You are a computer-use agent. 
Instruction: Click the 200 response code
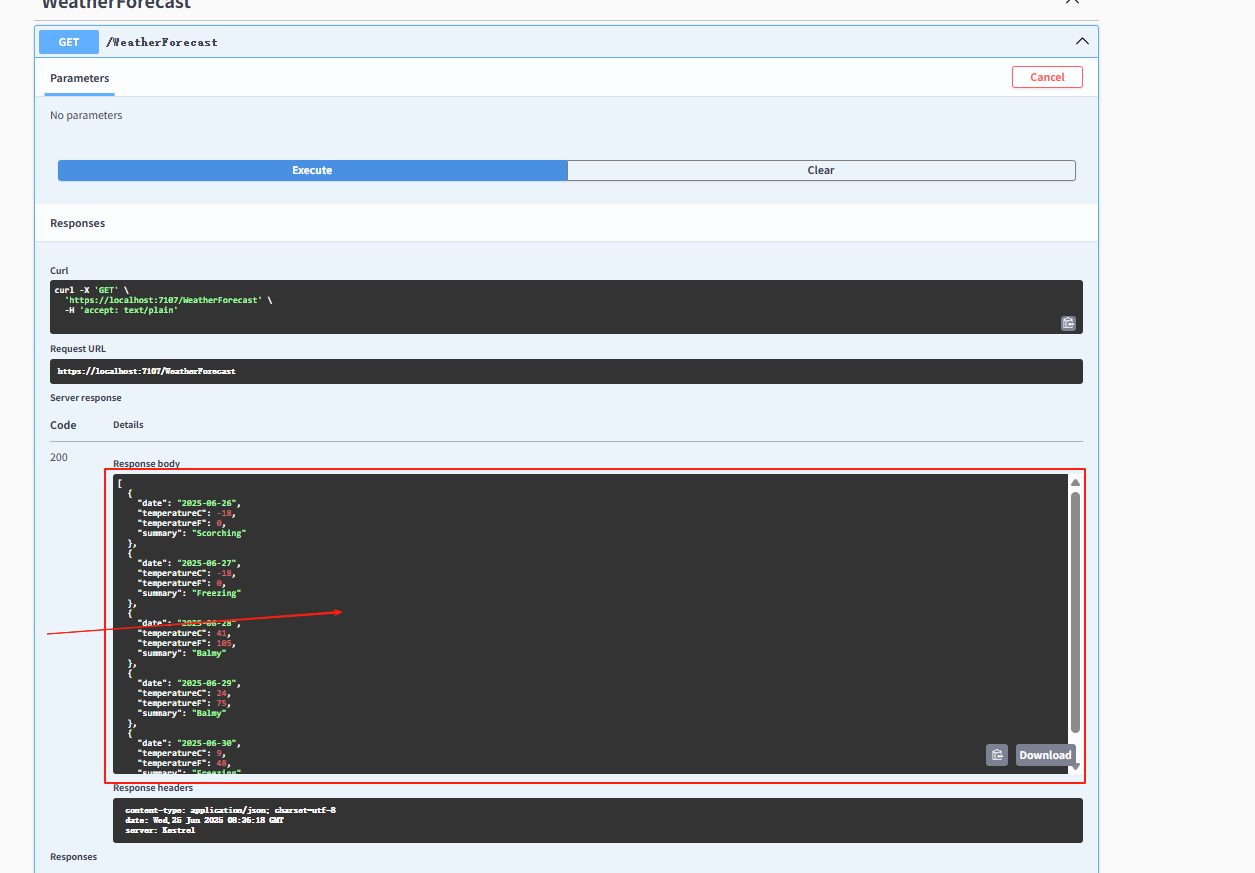tap(59, 457)
